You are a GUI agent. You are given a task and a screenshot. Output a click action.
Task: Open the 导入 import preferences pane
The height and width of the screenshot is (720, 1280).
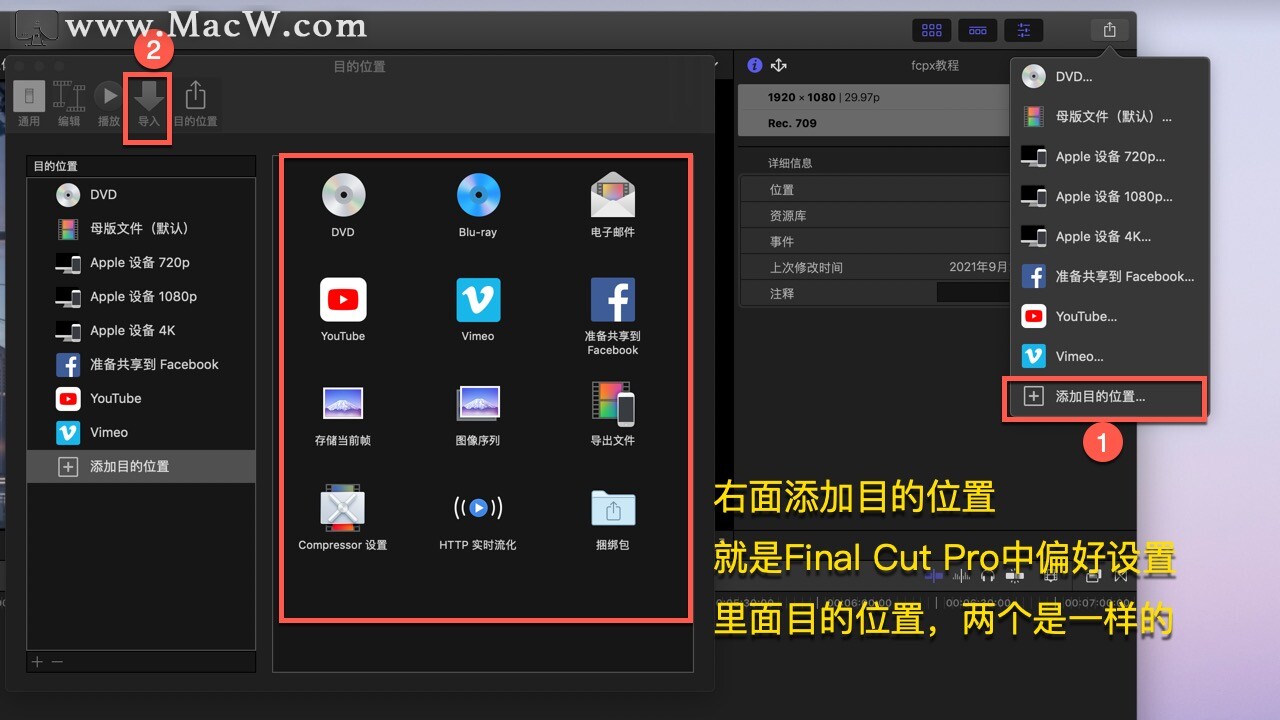tap(149, 104)
